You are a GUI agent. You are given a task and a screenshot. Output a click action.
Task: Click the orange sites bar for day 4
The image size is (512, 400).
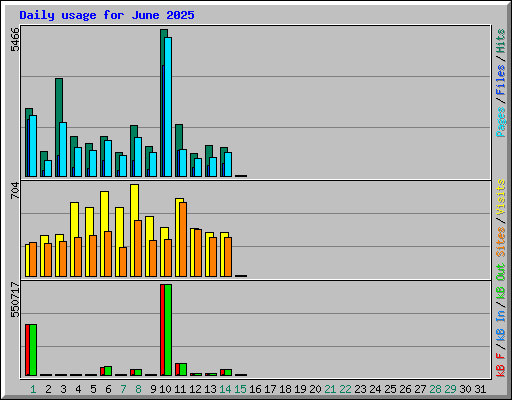78,257
